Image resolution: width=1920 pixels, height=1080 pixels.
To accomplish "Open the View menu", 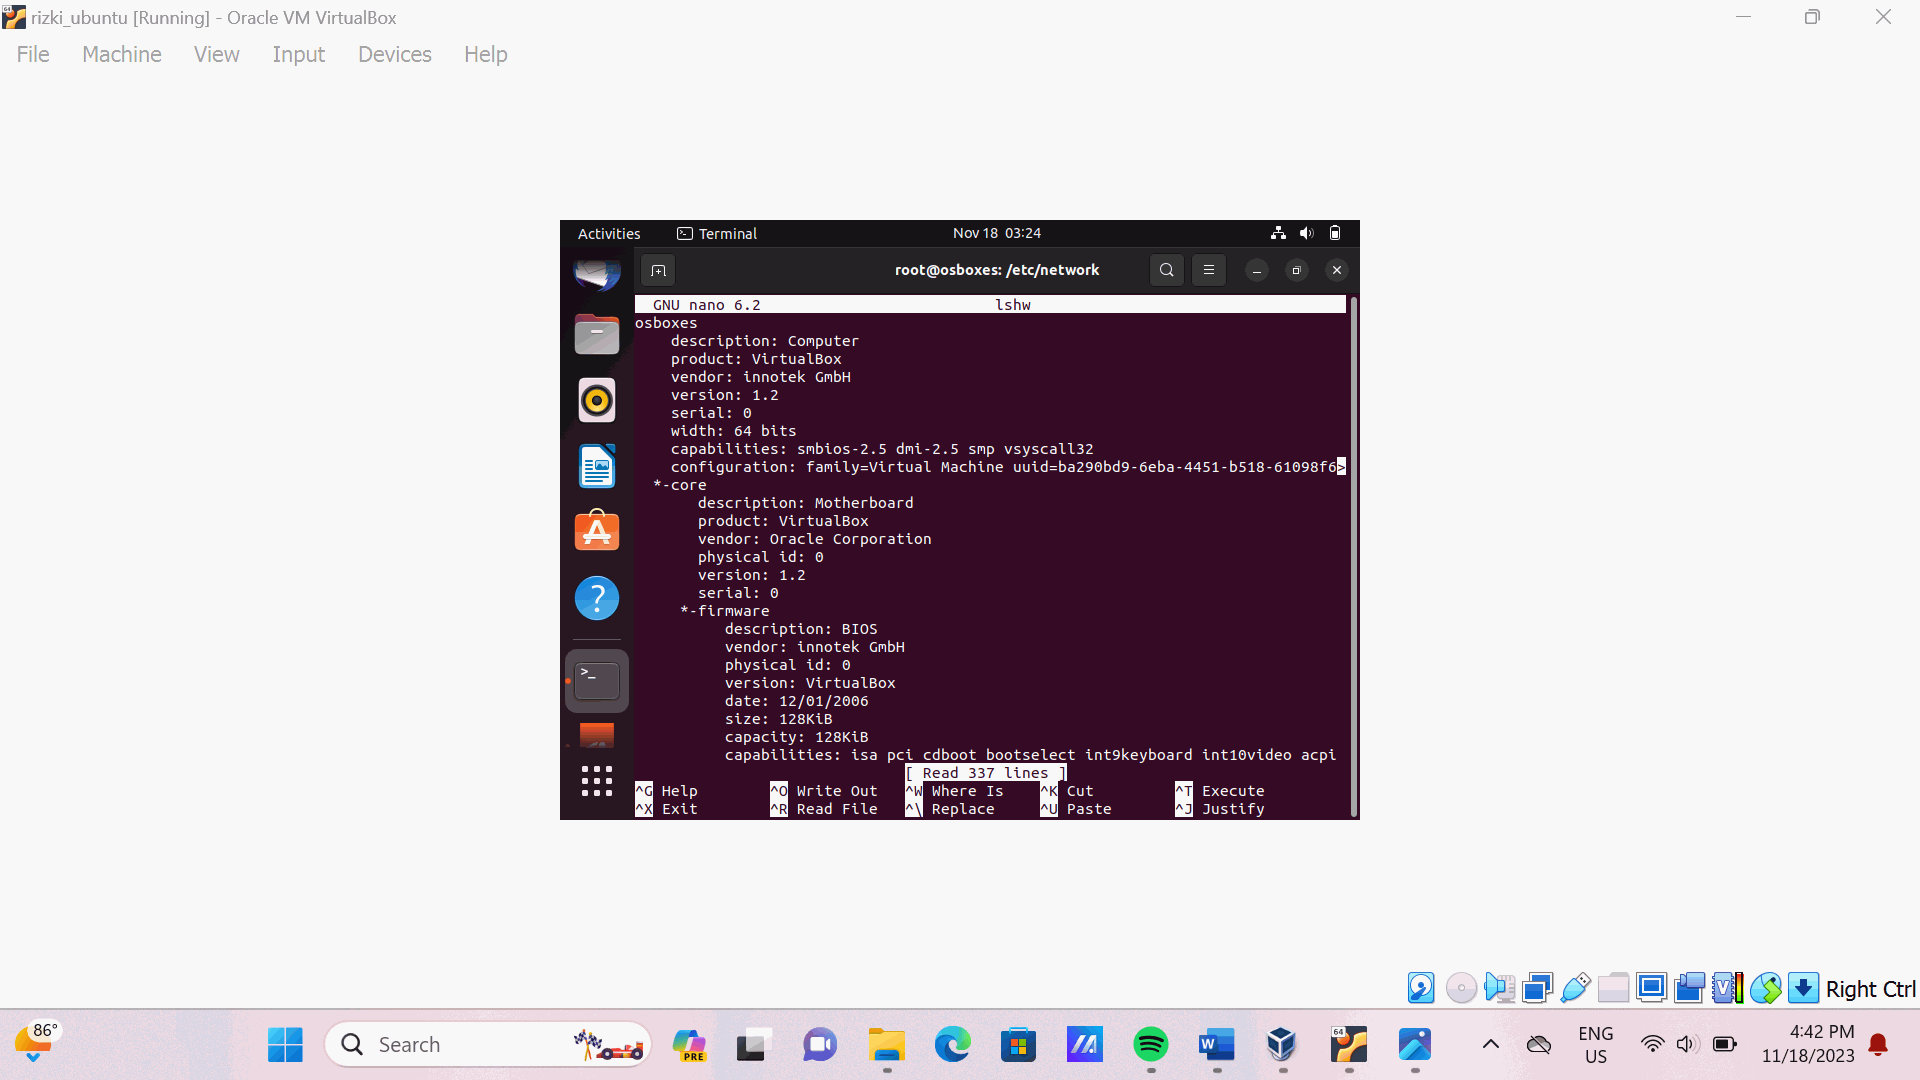I will pos(216,54).
